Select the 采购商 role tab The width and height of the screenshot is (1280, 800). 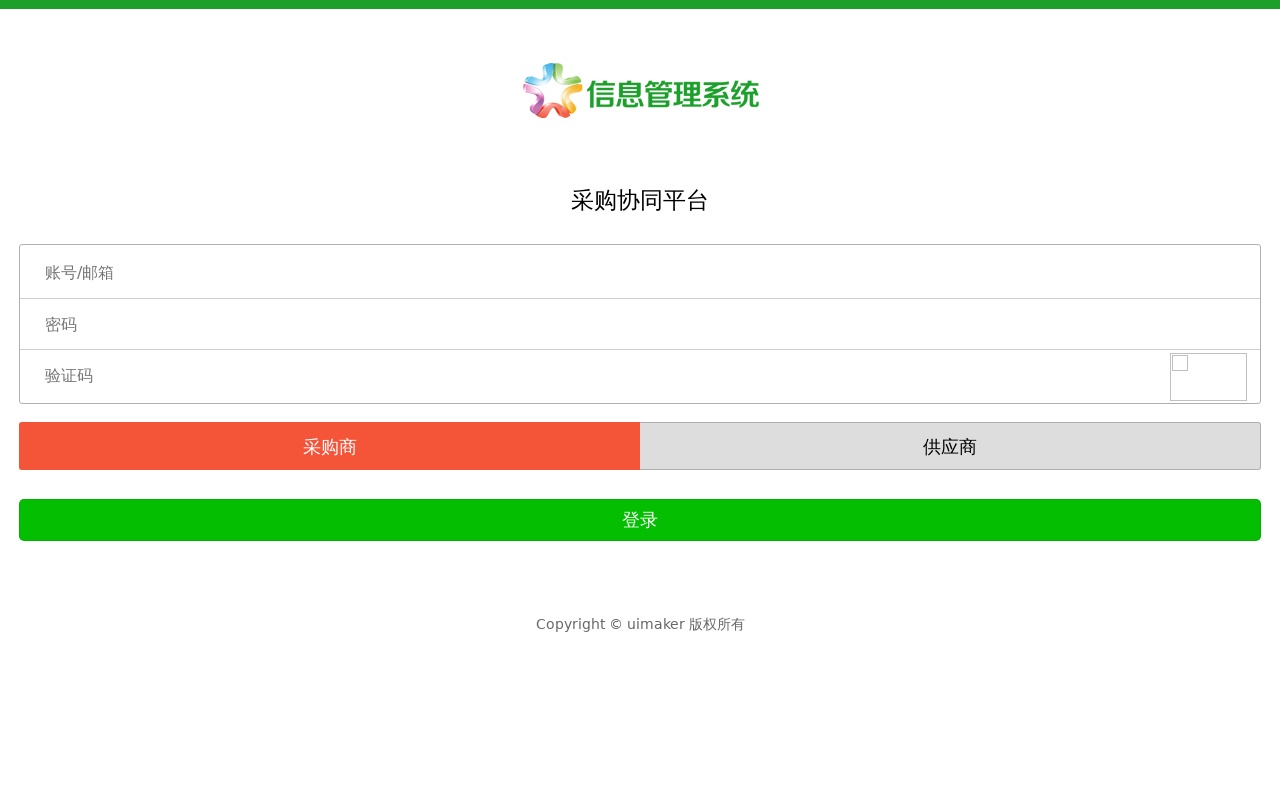click(330, 446)
